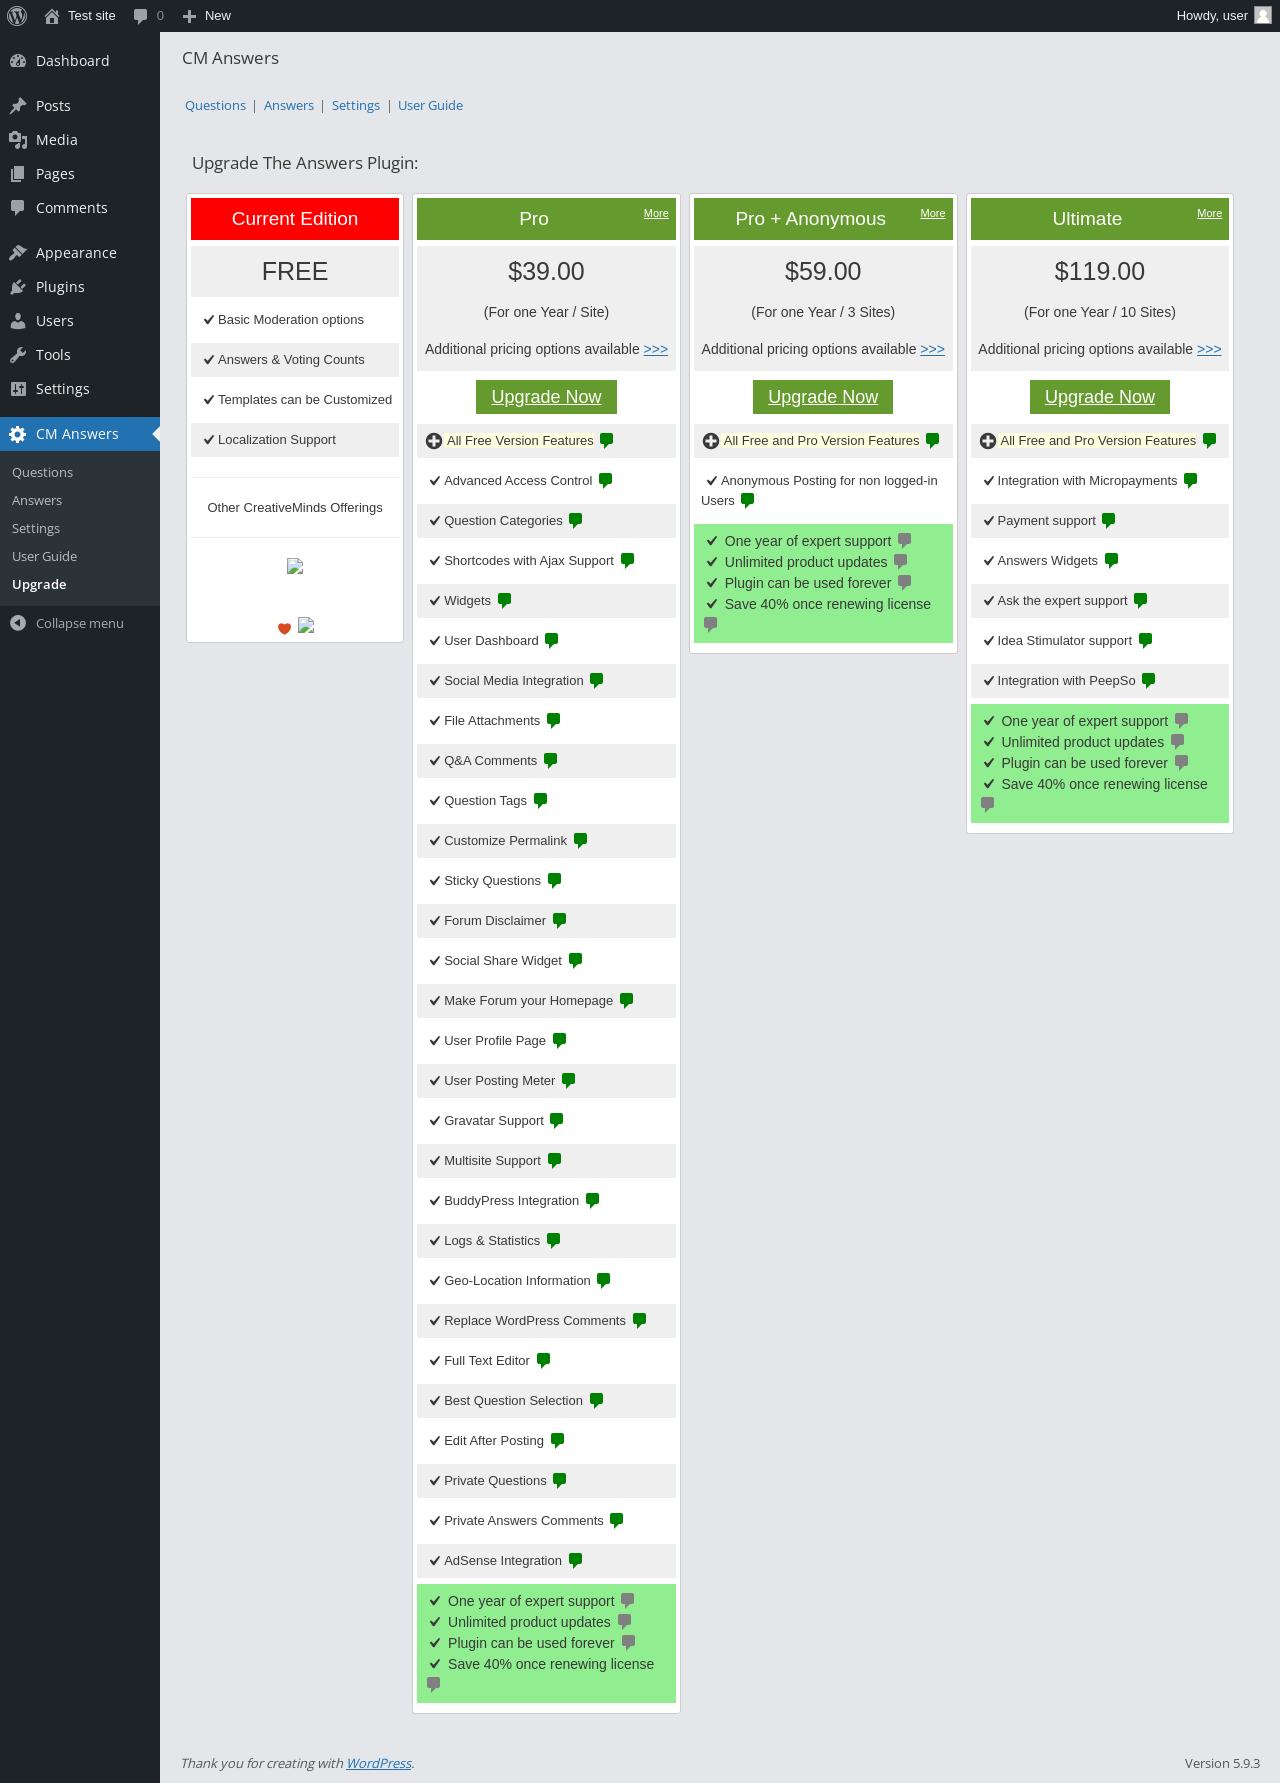Viewport: 1280px width, 1783px height.
Task: Click the tooltip icon beside Anonymous Posting Users
Action: point(748,501)
